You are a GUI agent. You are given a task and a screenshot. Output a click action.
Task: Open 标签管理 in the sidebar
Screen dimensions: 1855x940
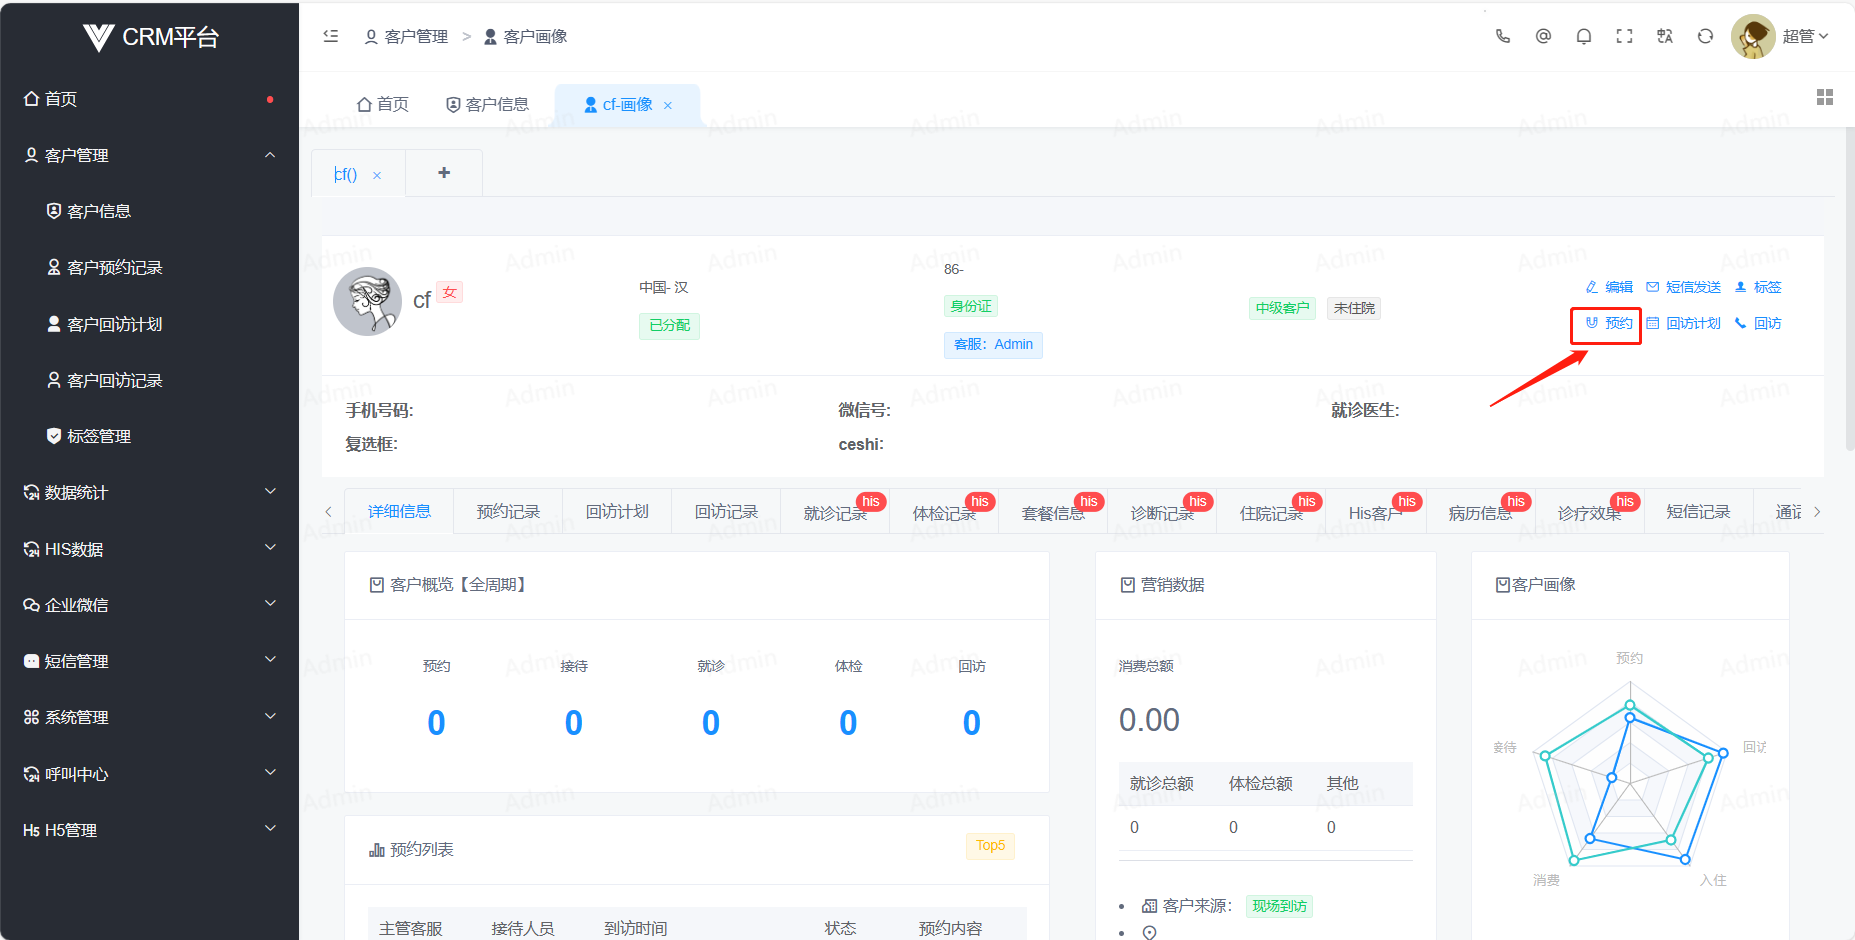150,436
